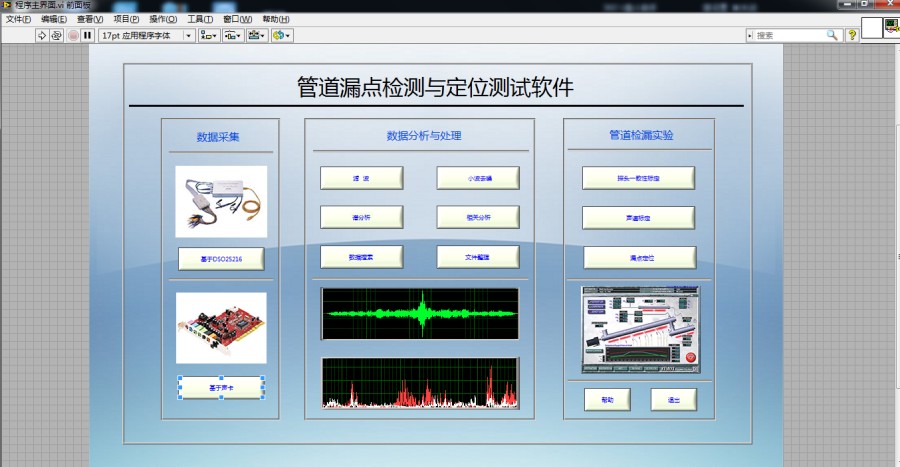This screenshot has width=900, height=467.
Task: Click the 退出 button
Action: point(673,399)
